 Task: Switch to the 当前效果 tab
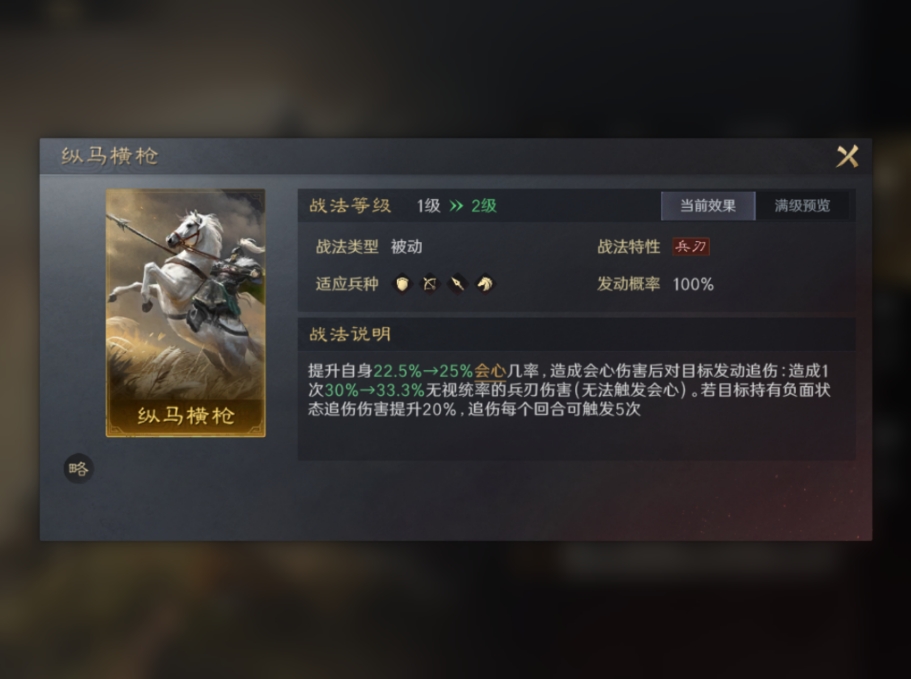click(x=708, y=206)
